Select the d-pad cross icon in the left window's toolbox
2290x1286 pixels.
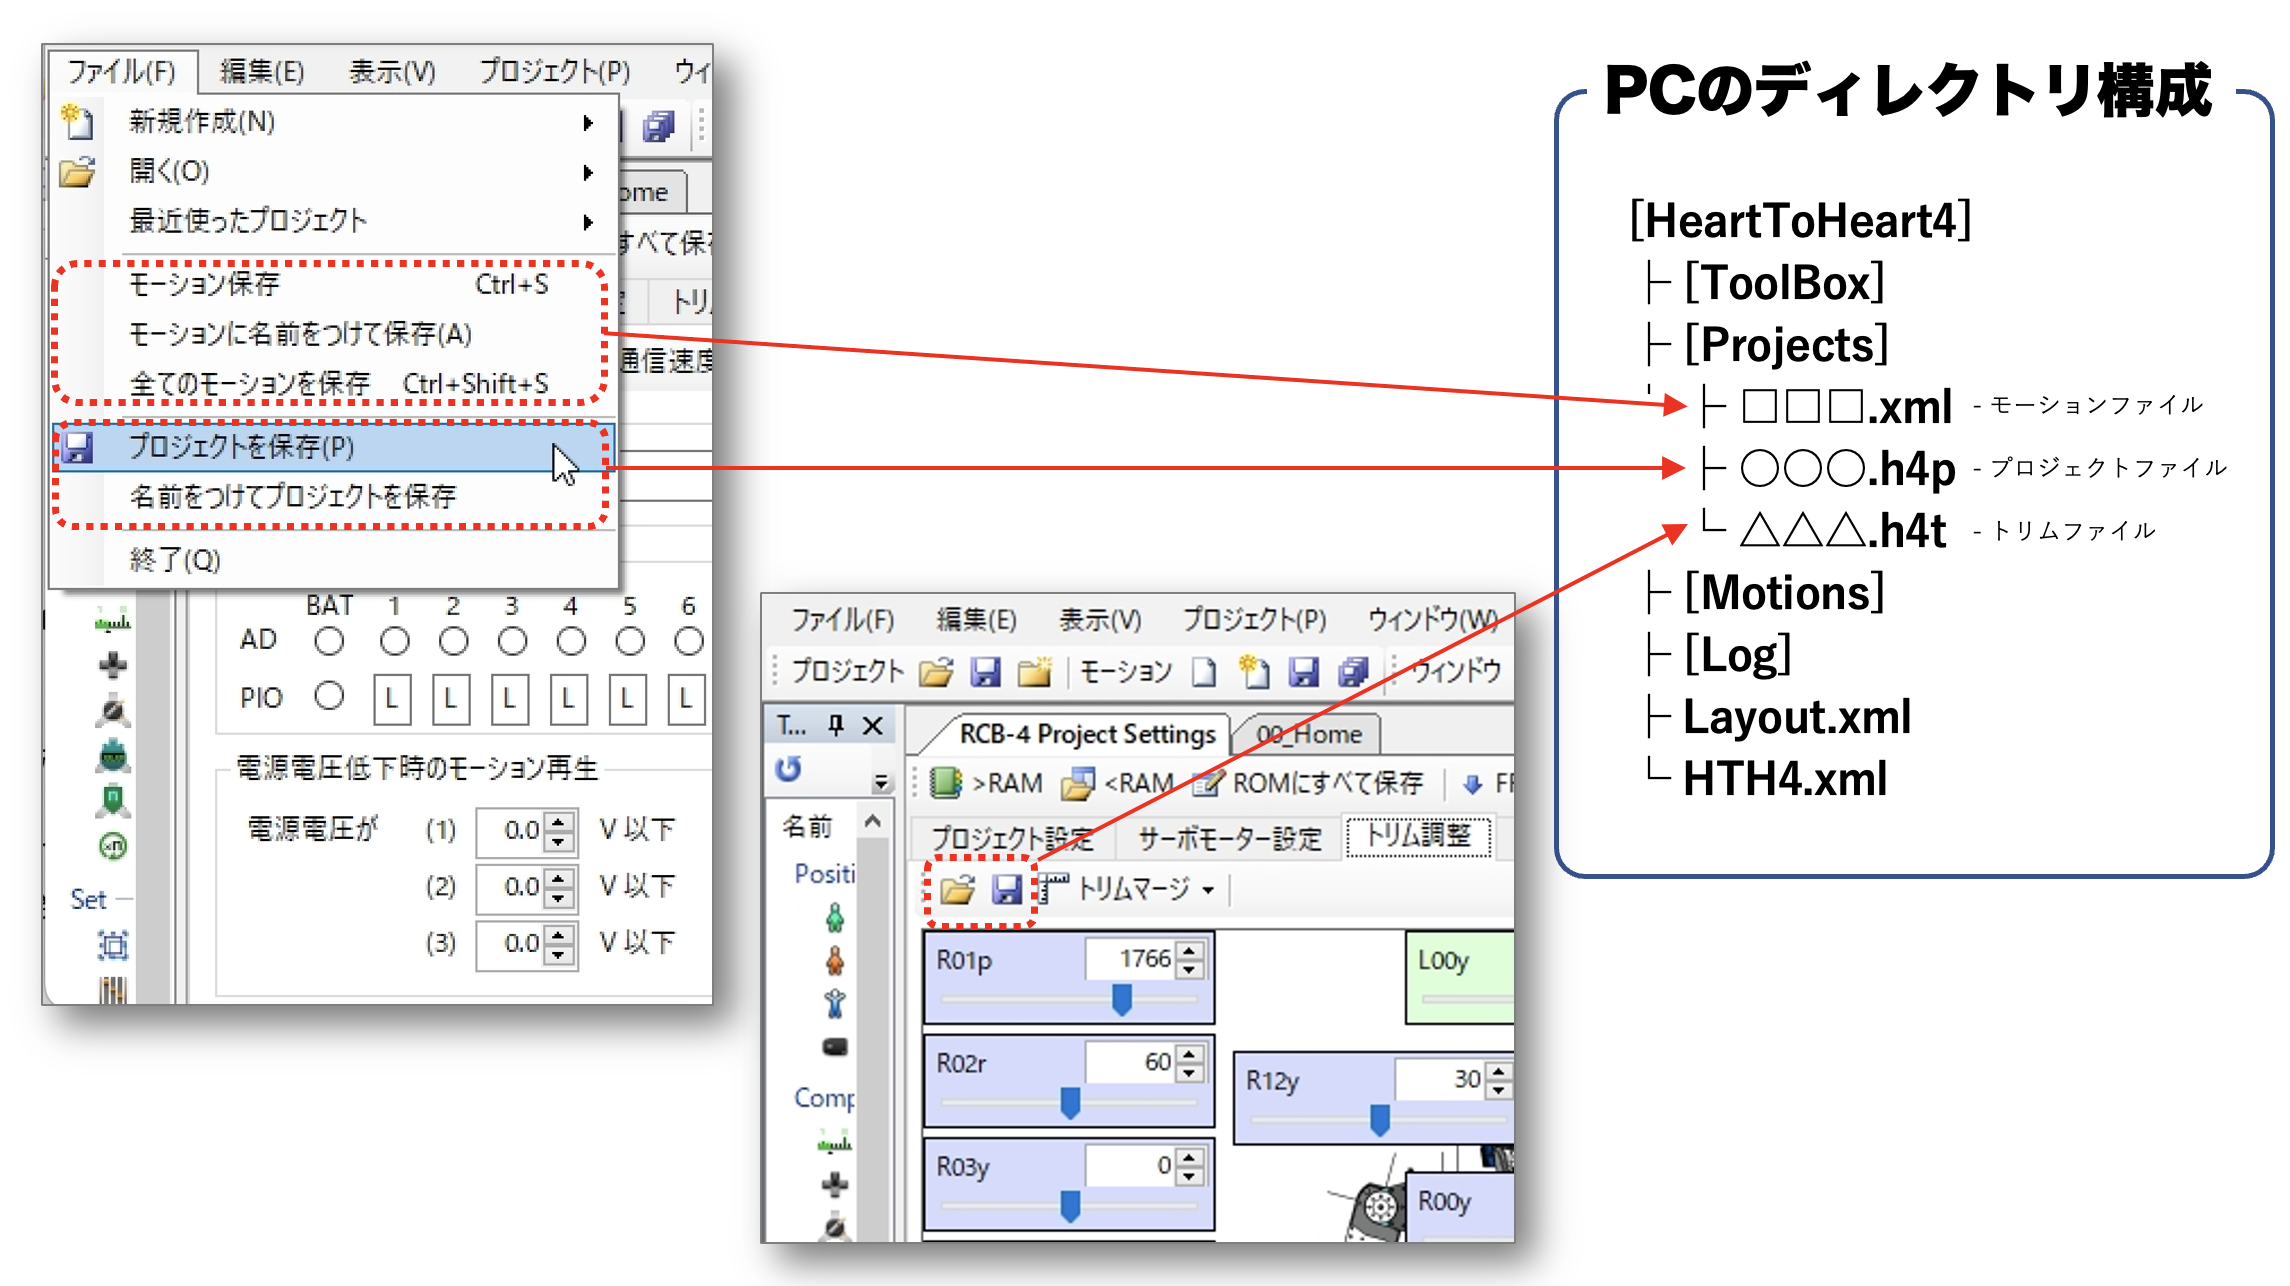point(113,665)
